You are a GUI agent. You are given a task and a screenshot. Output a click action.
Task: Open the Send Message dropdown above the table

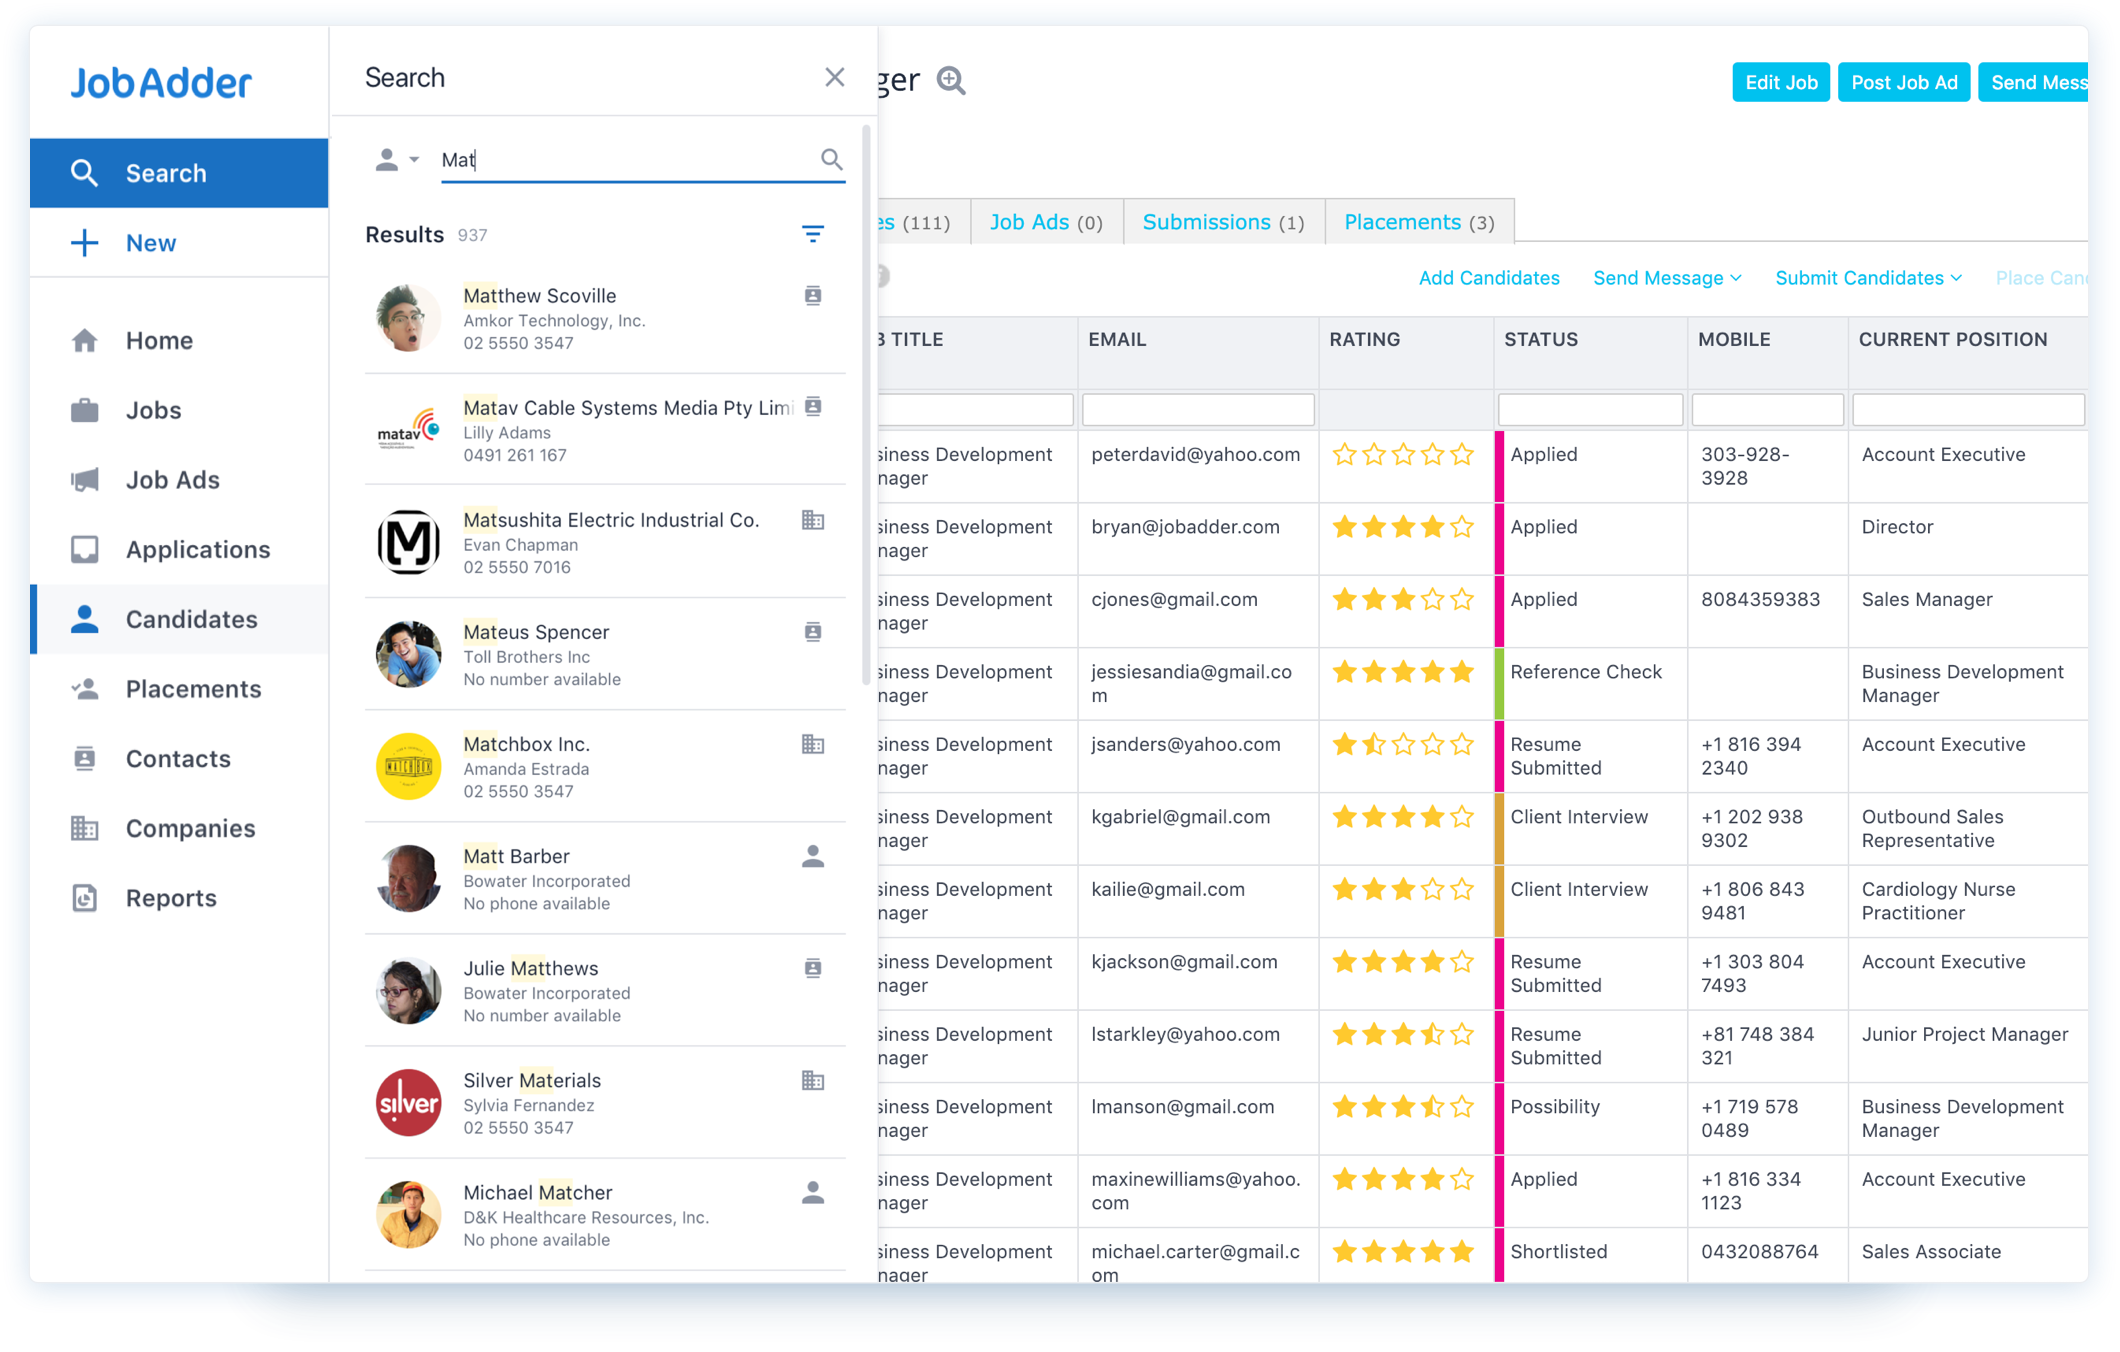click(1665, 278)
